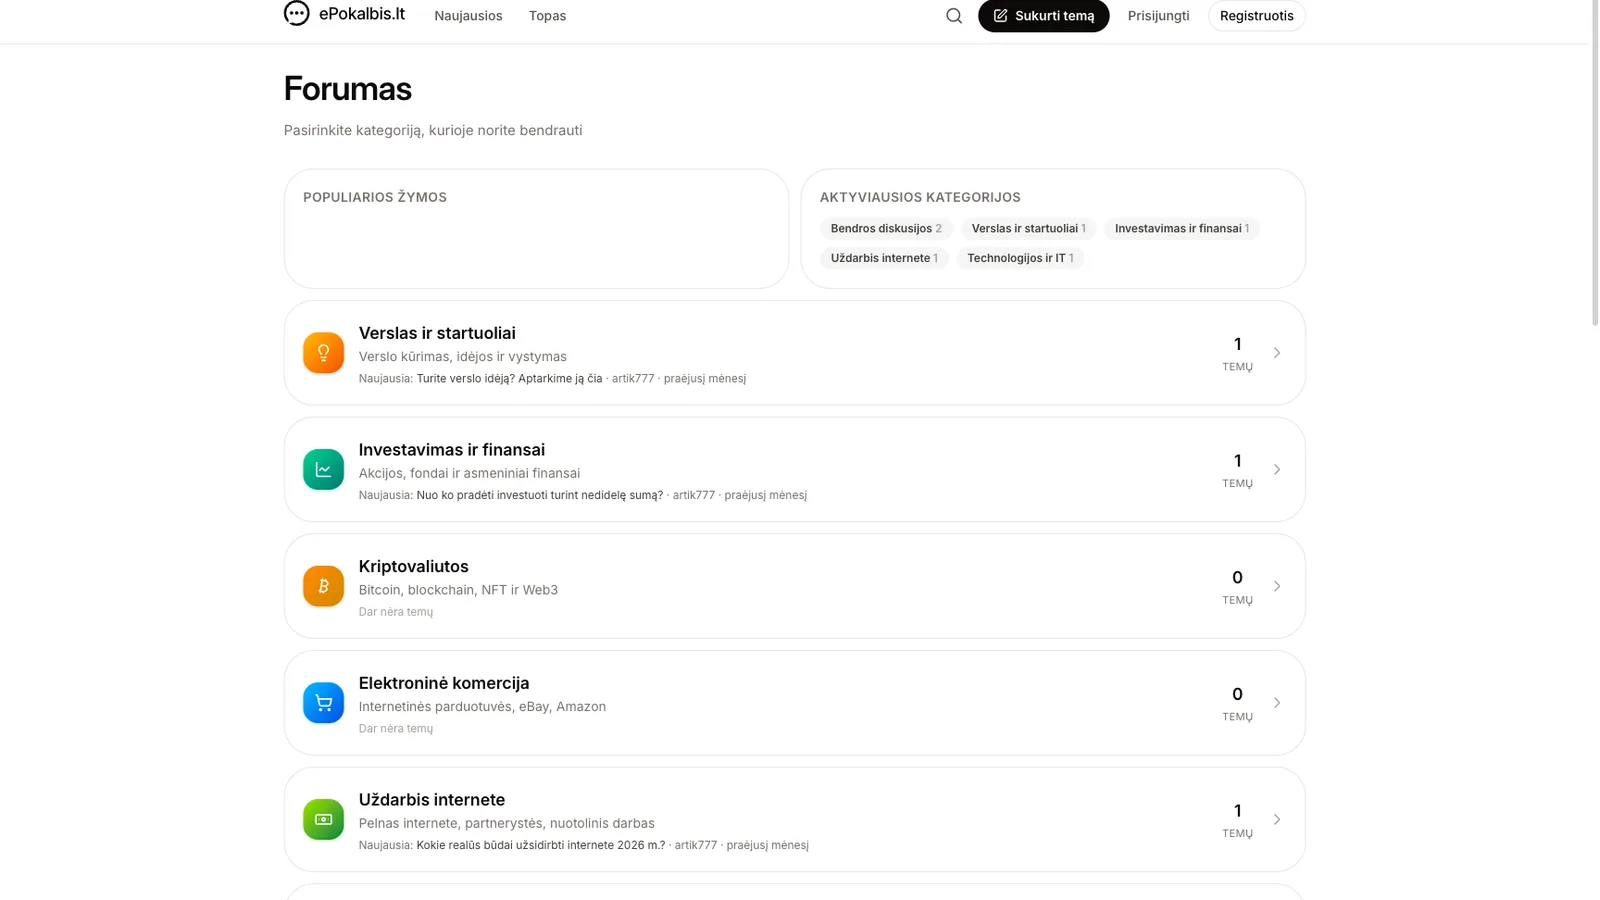Click the 'Aktyviausios kategorijos' heading
The width and height of the screenshot is (1600, 900).
click(x=920, y=198)
